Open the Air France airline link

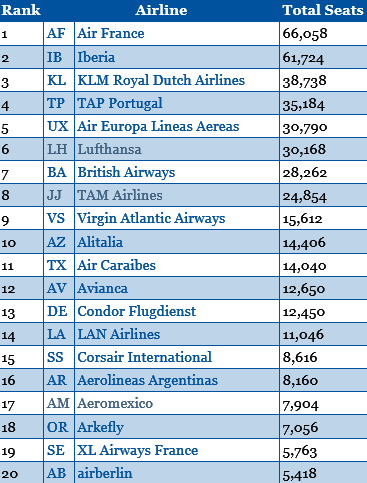click(111, 33)
